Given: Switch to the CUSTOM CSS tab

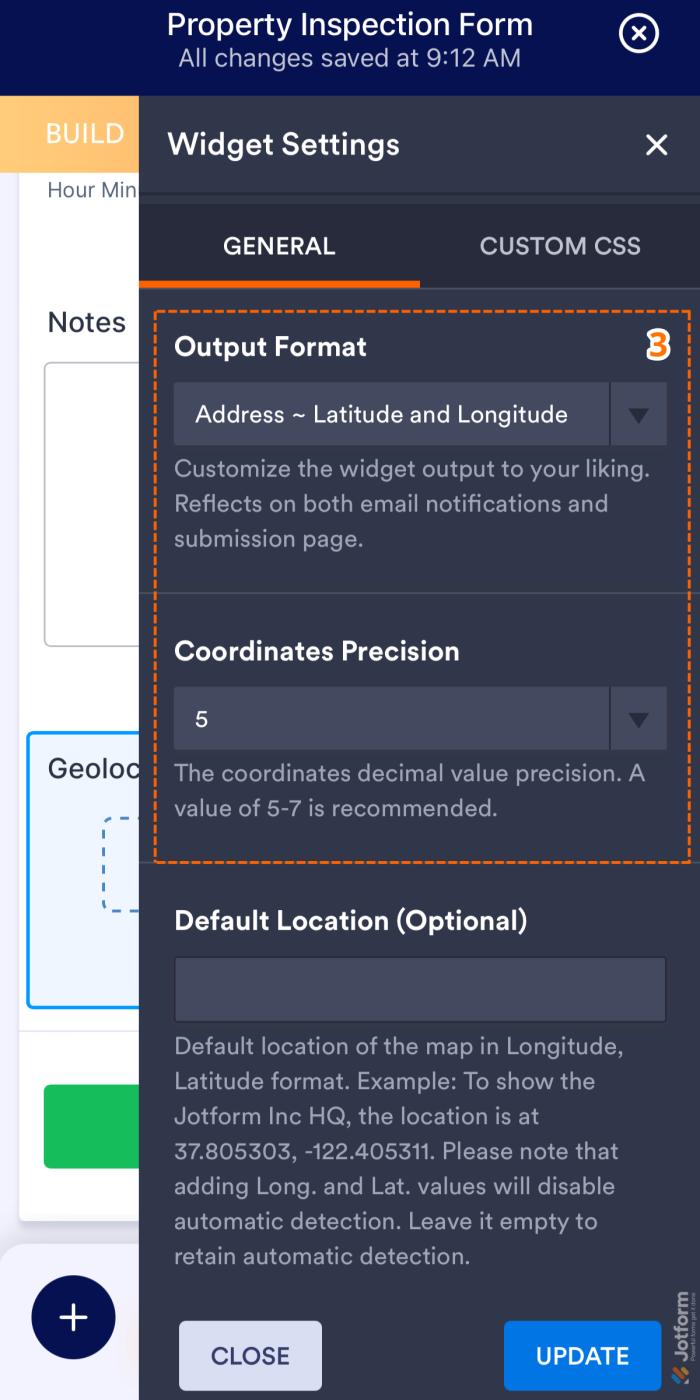Looking at the screenshot, I should click(x=560, y=246).
